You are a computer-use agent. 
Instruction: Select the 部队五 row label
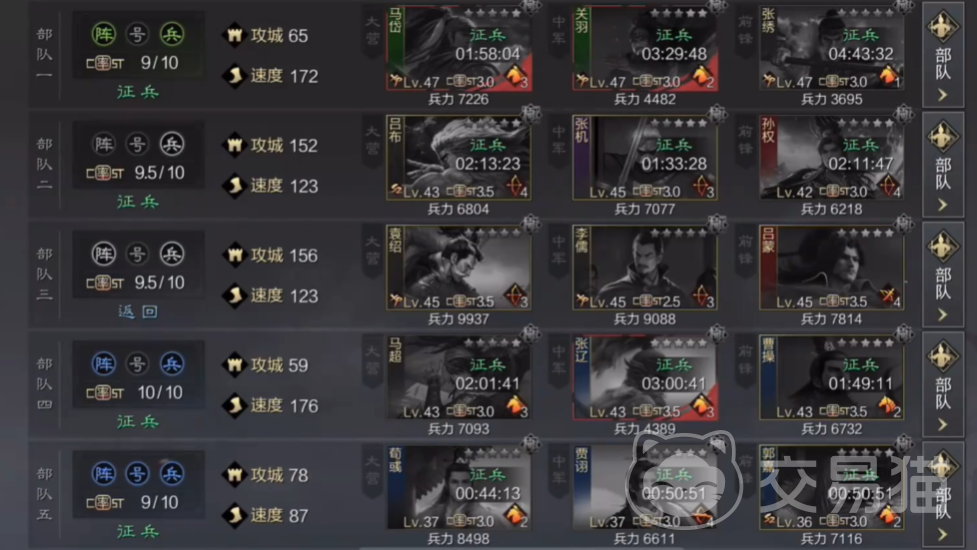pyautogui.click(x=44, y=493)
